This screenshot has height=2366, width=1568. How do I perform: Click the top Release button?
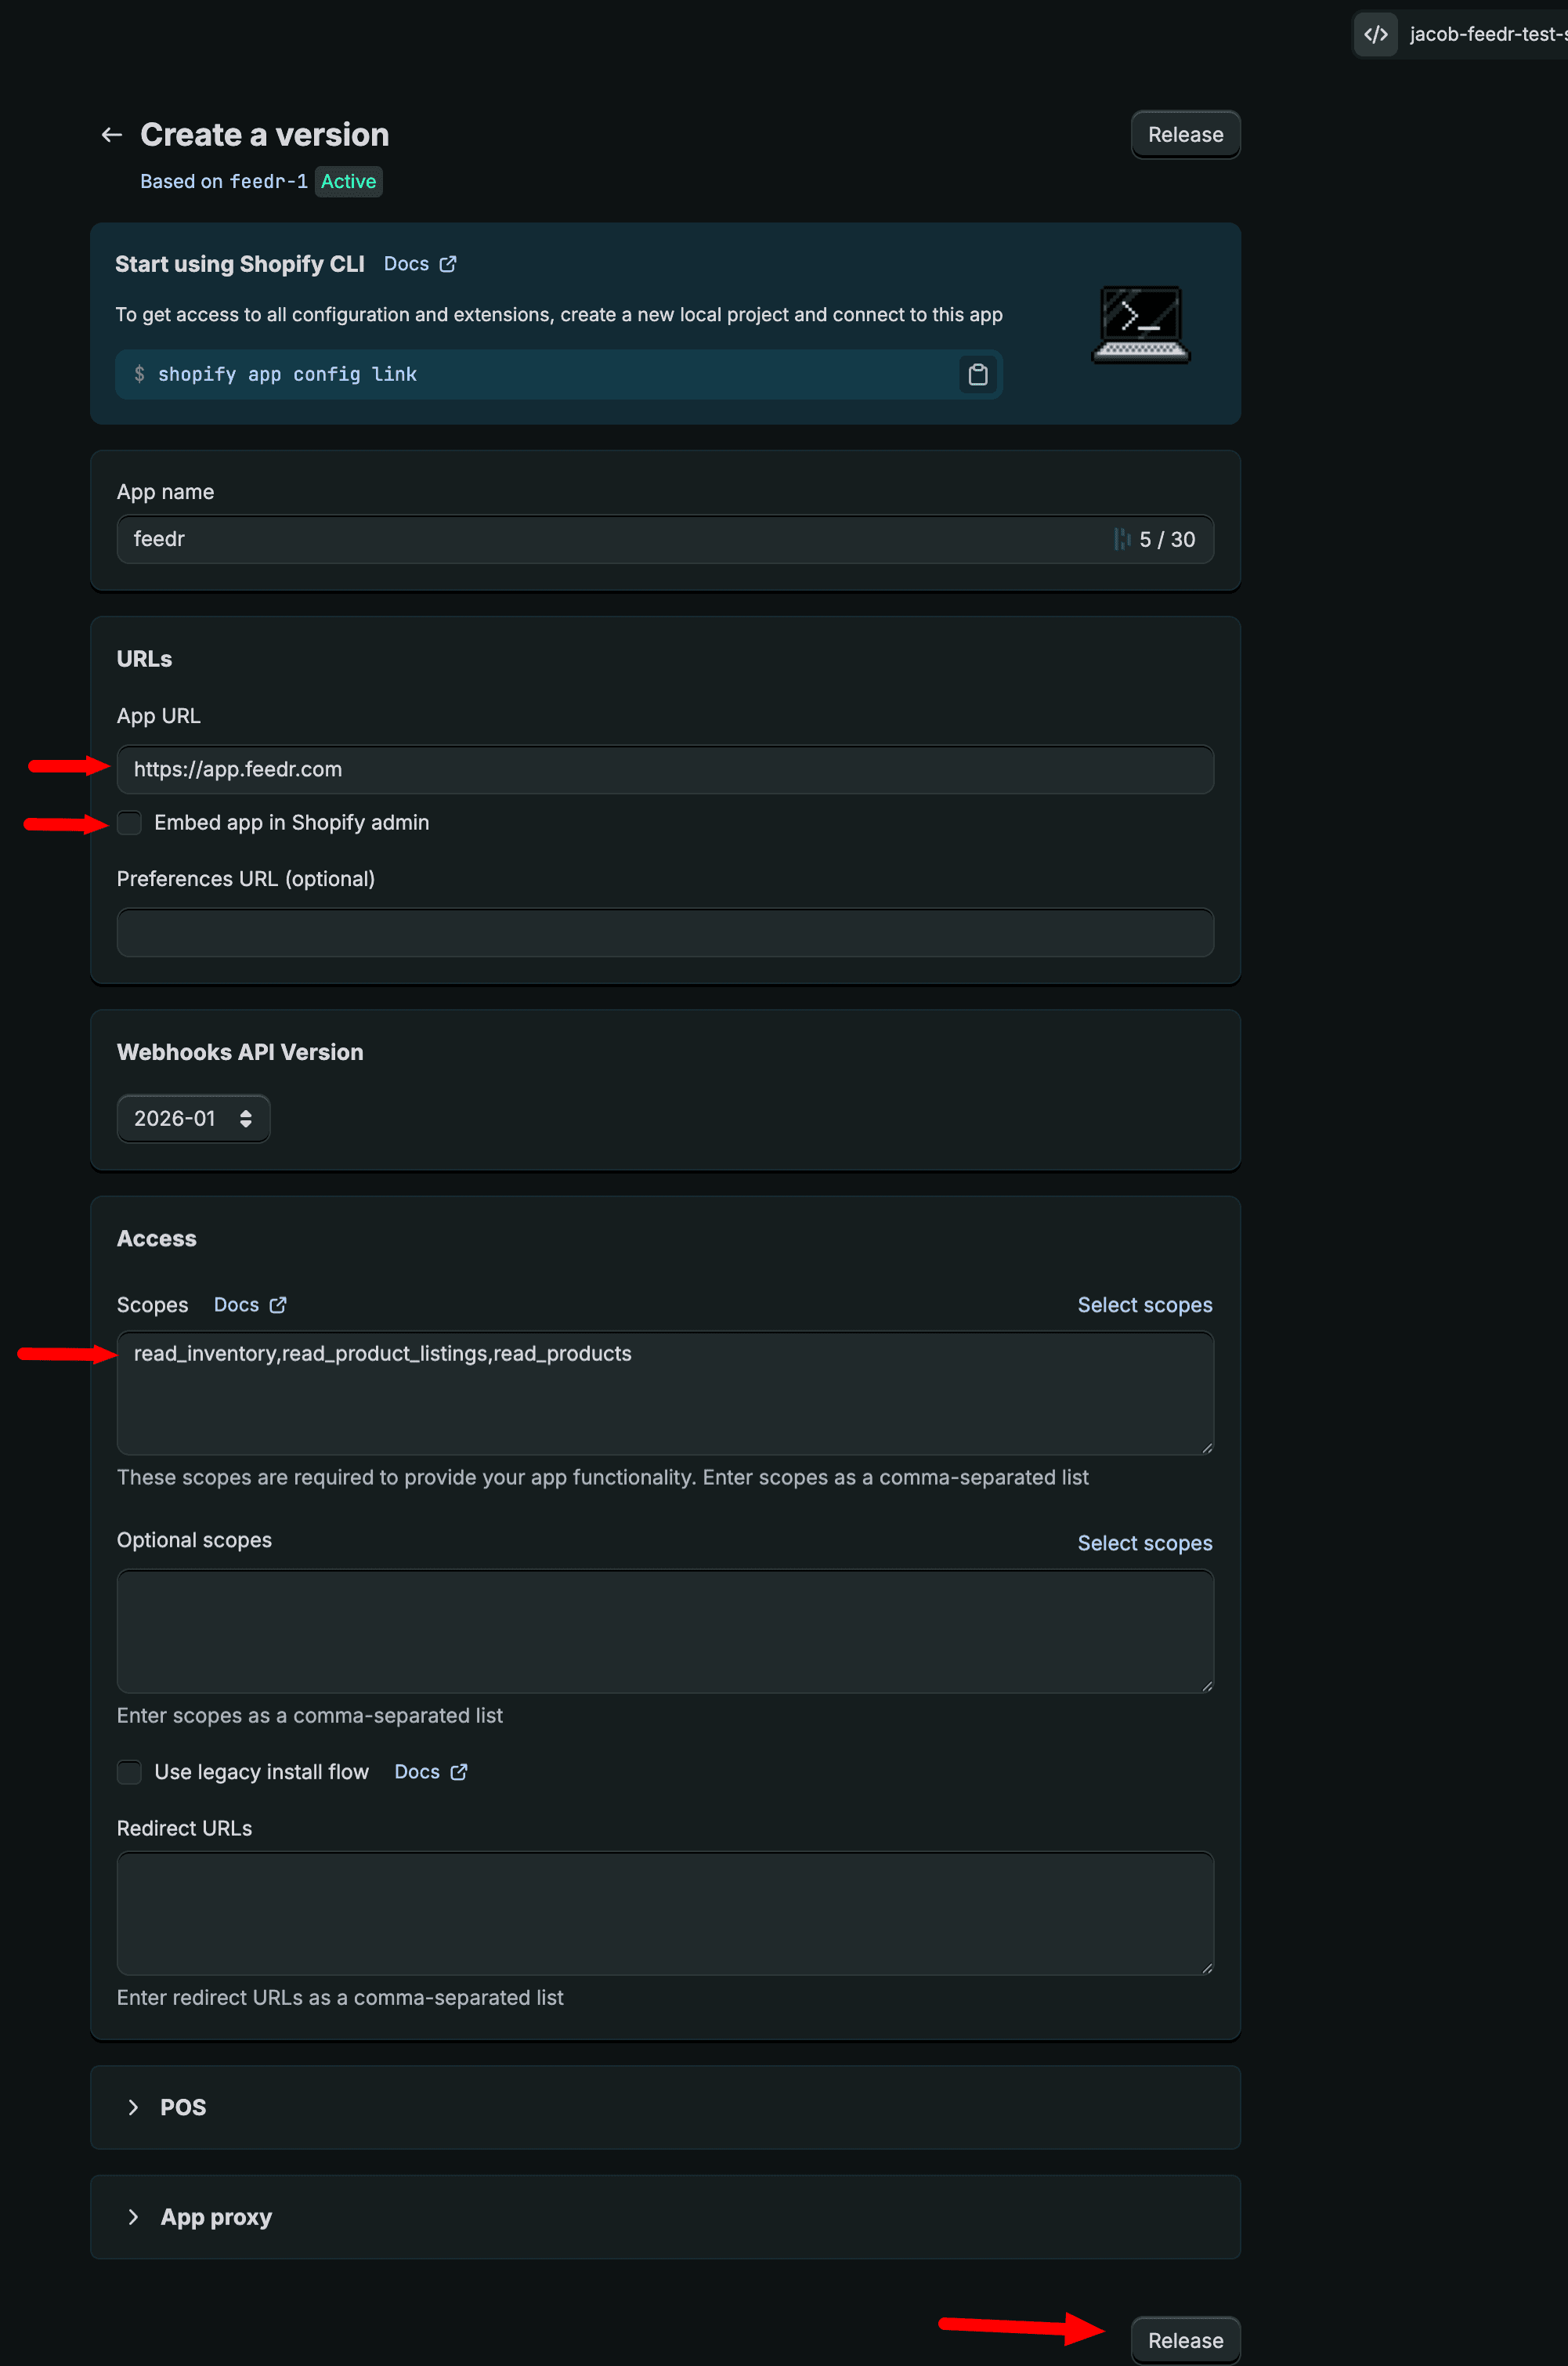1185,135
